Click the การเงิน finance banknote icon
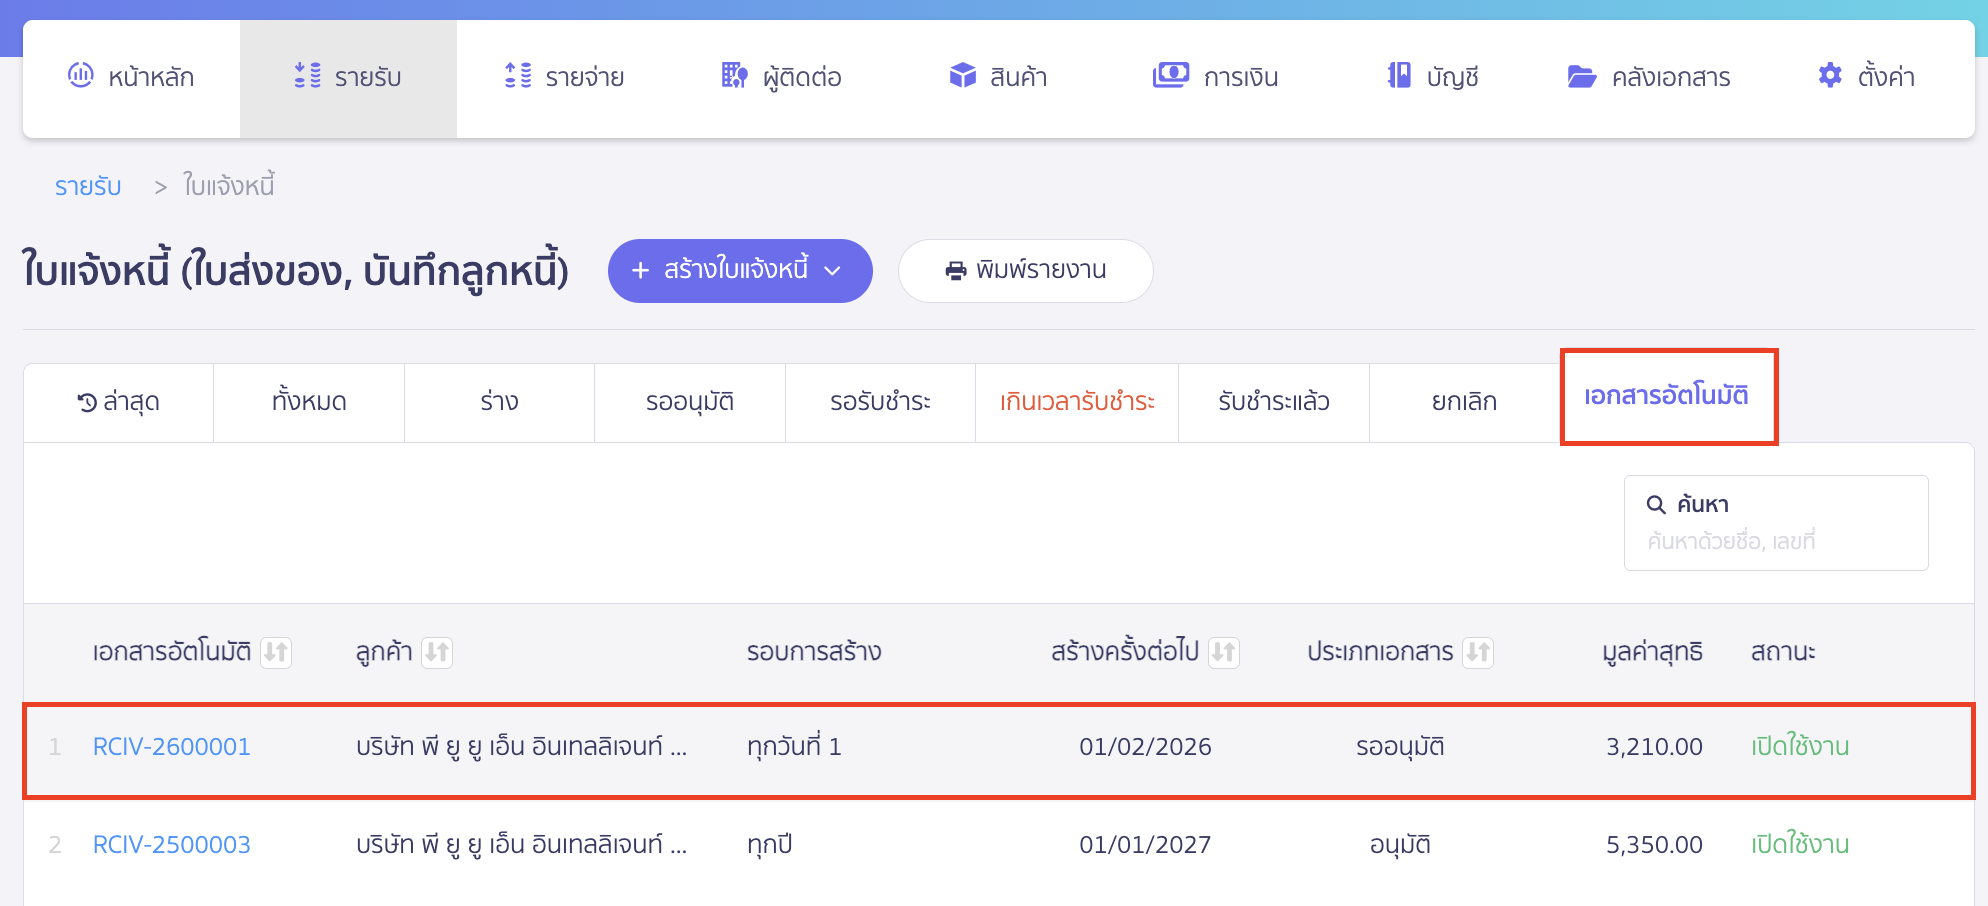This screenshot has width=1988, height=906. [1171, 75]
